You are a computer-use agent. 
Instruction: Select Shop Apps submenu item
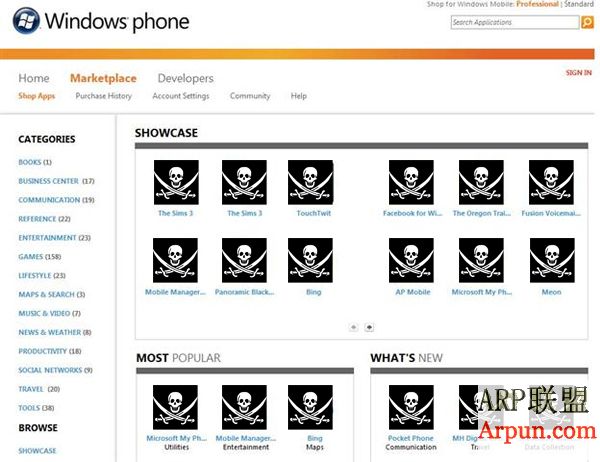pos(37,96)
